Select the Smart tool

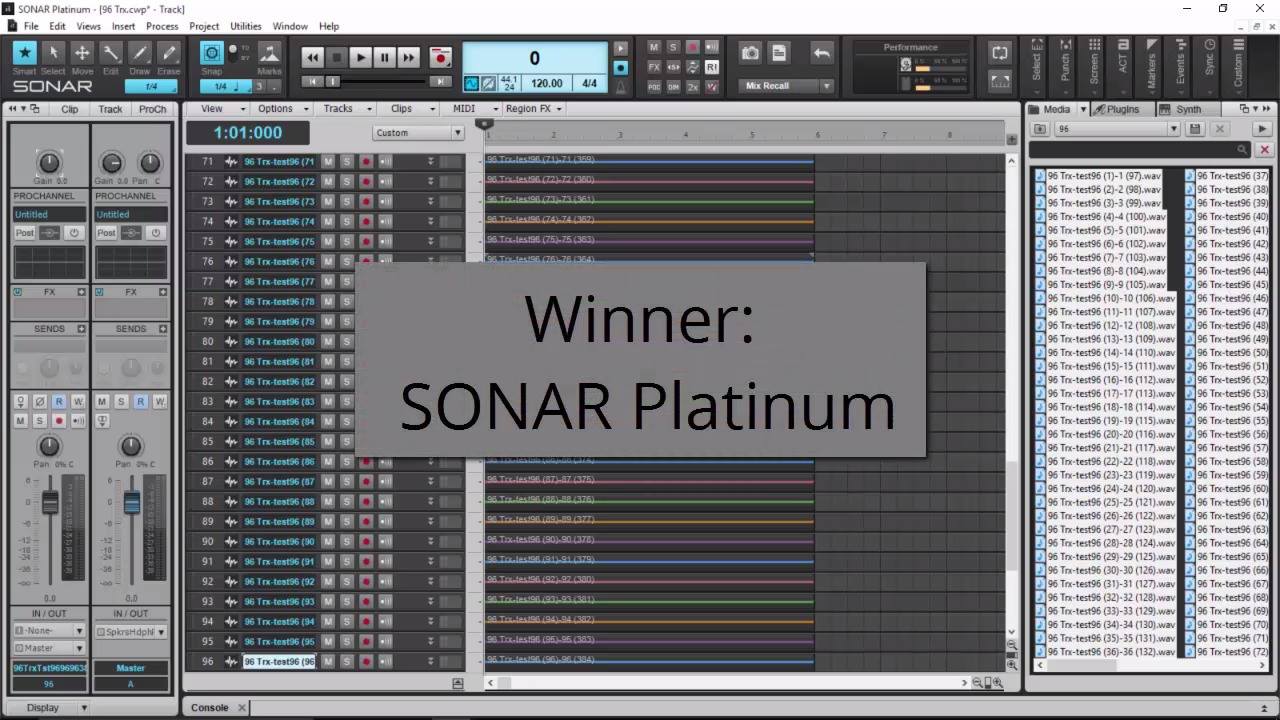[x=25, y=54]
